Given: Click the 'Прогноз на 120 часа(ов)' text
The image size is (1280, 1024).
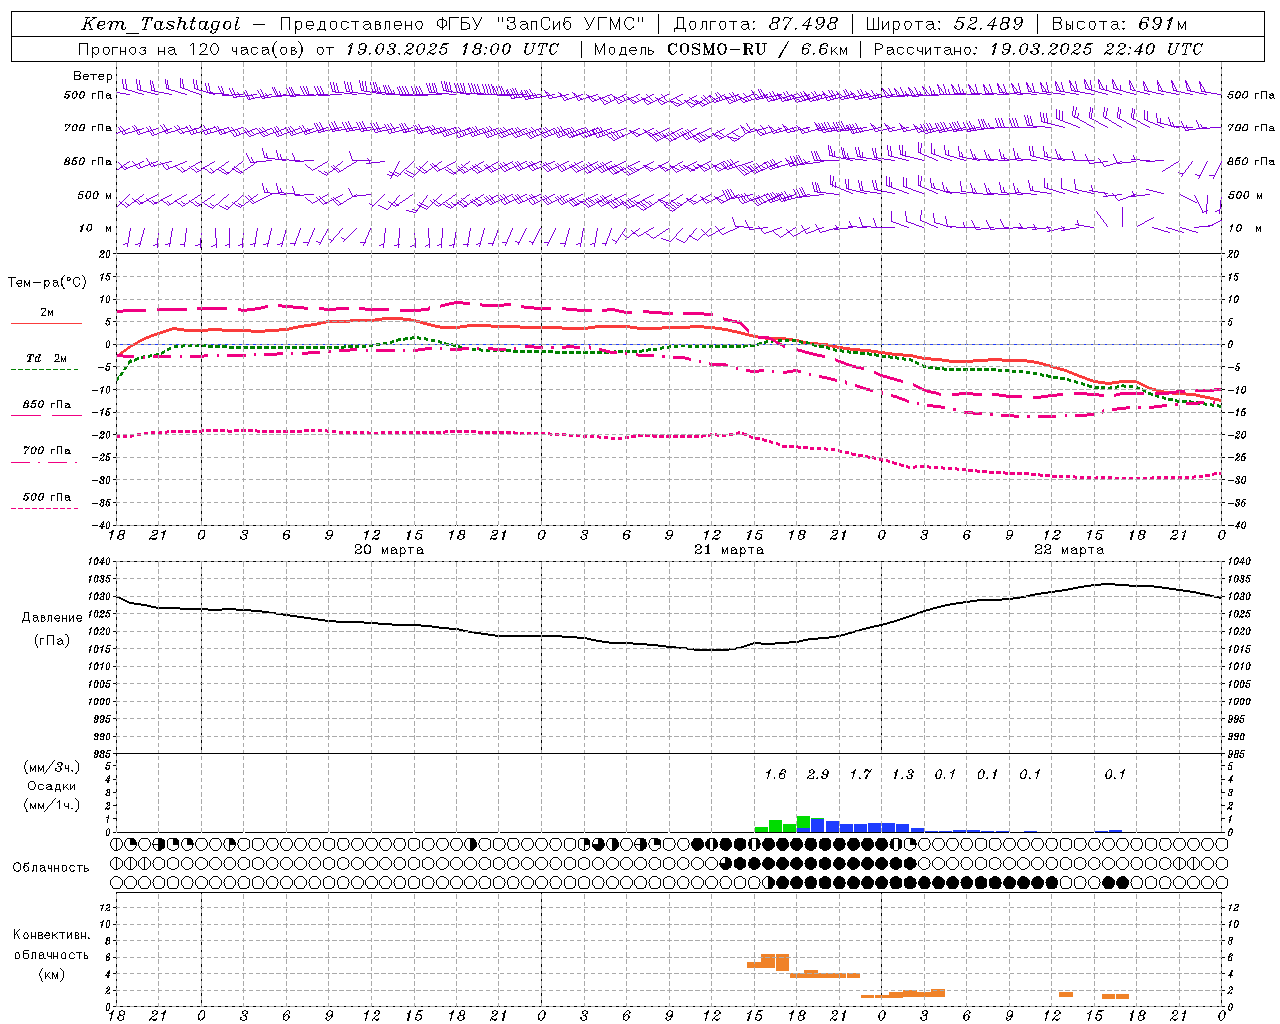Looking at the screenshot, I should tap(192, 49).
